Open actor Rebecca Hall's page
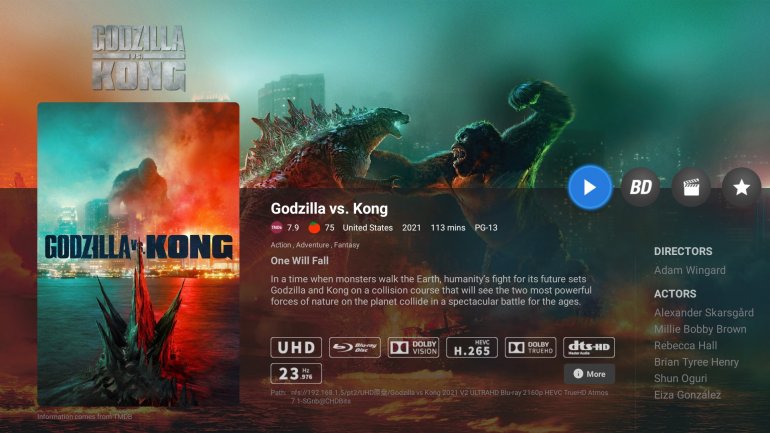Screen dimensions: 770x433 (686, 346)
